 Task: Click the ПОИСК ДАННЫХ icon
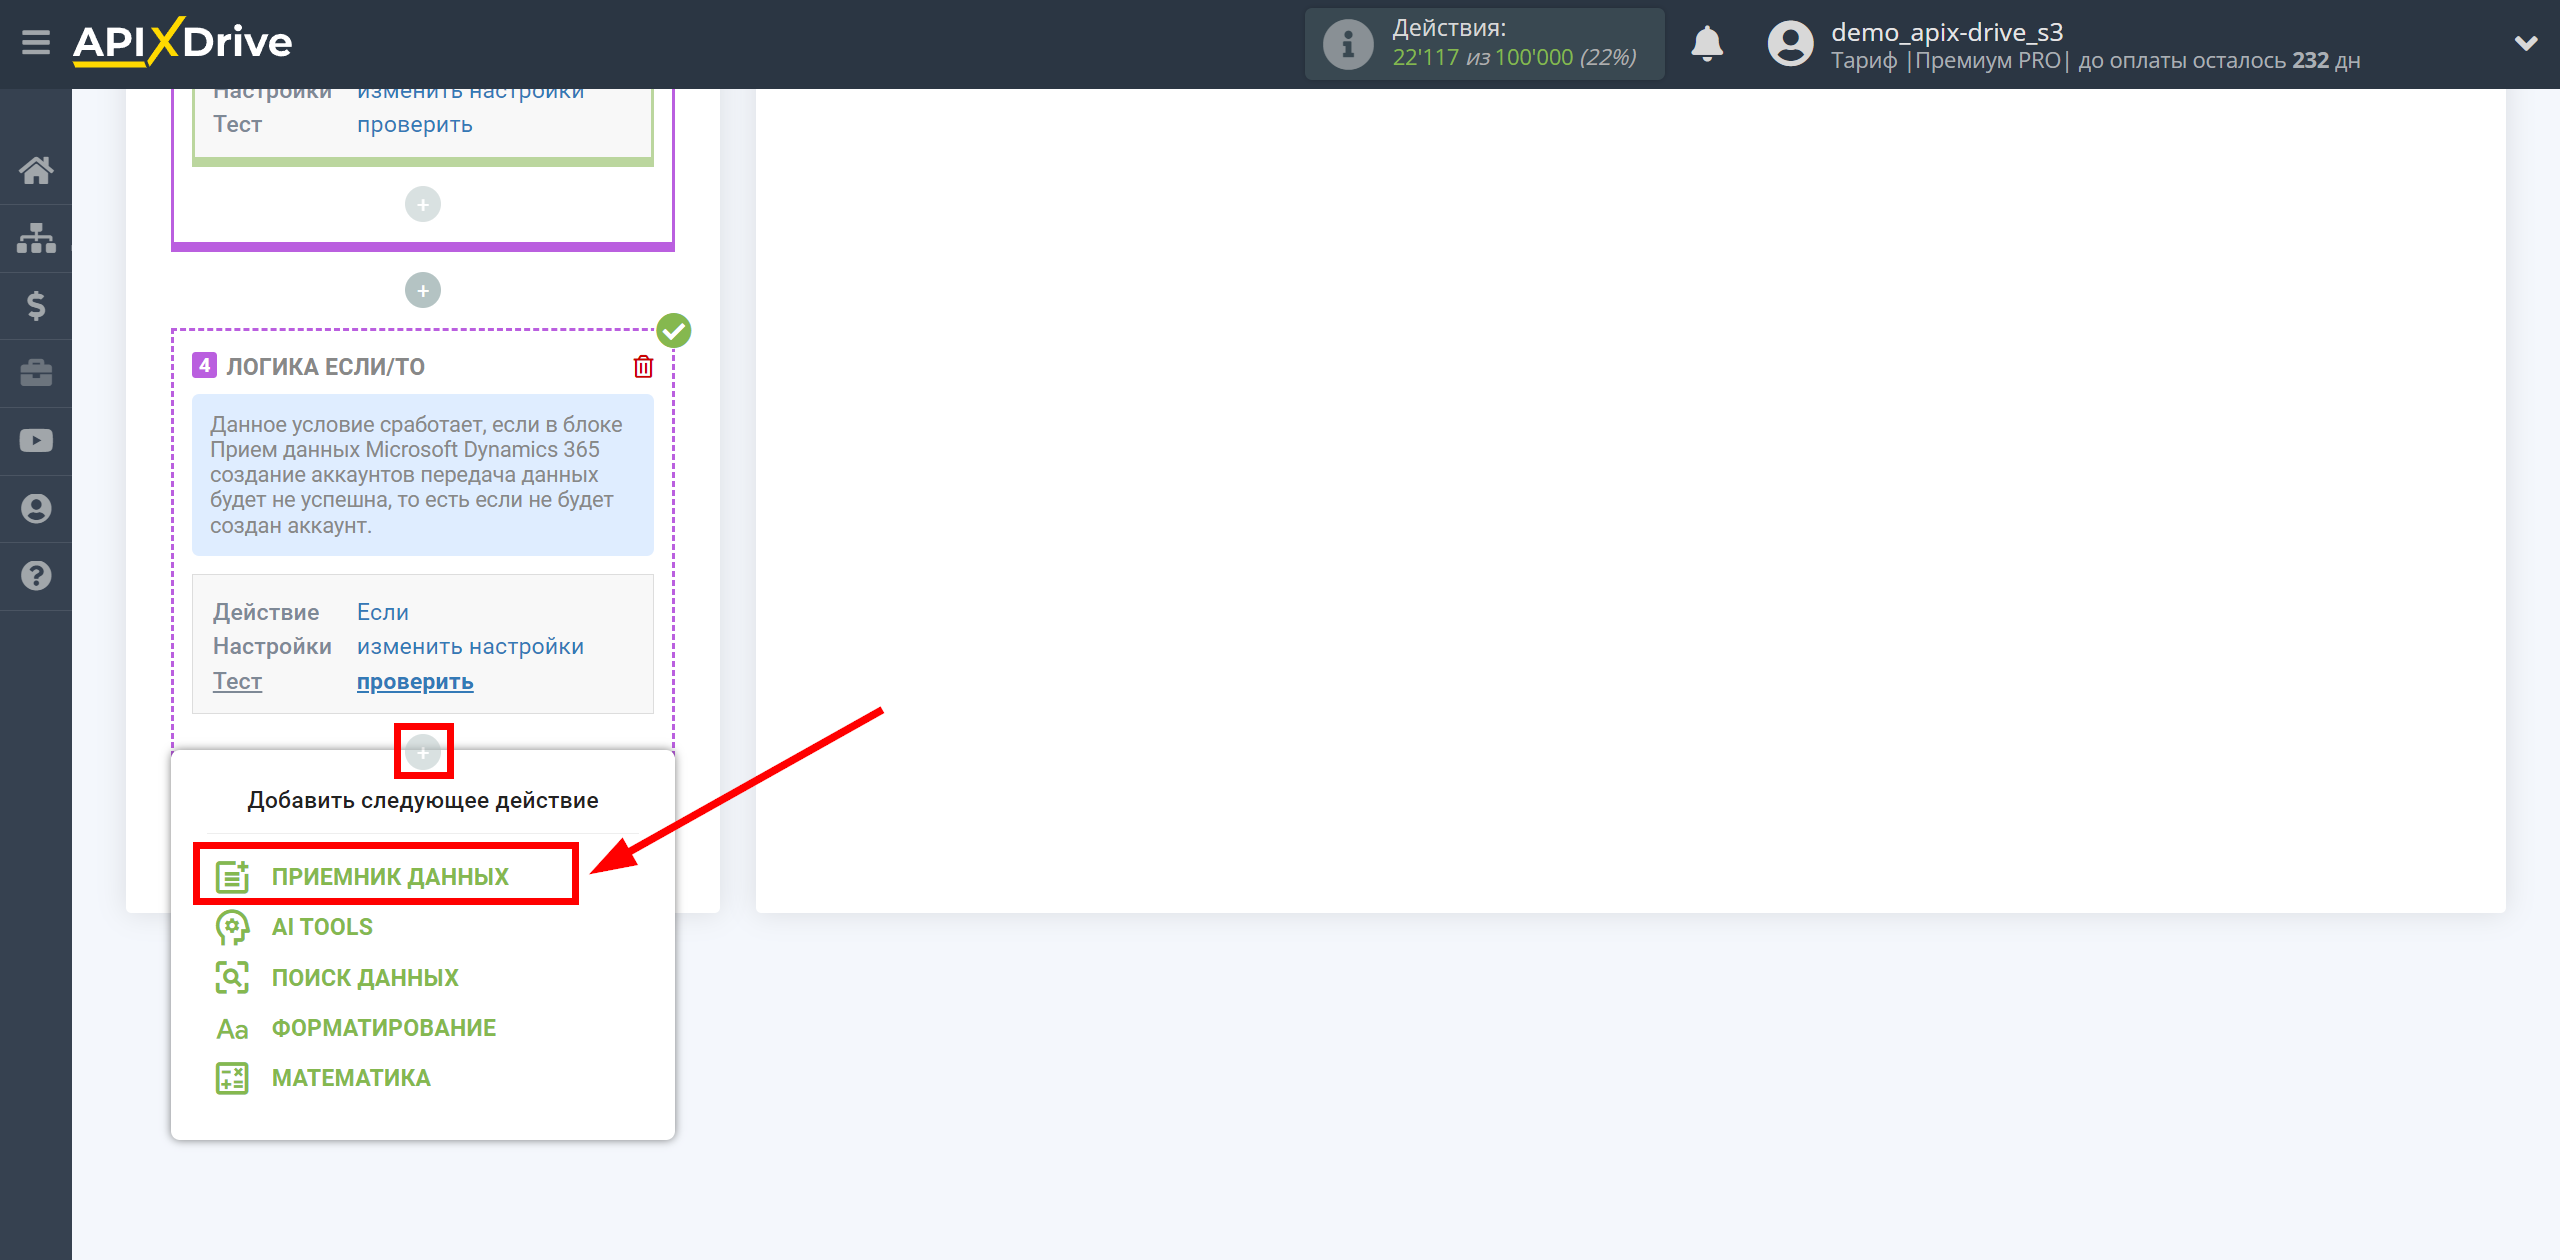coord(230,978)
